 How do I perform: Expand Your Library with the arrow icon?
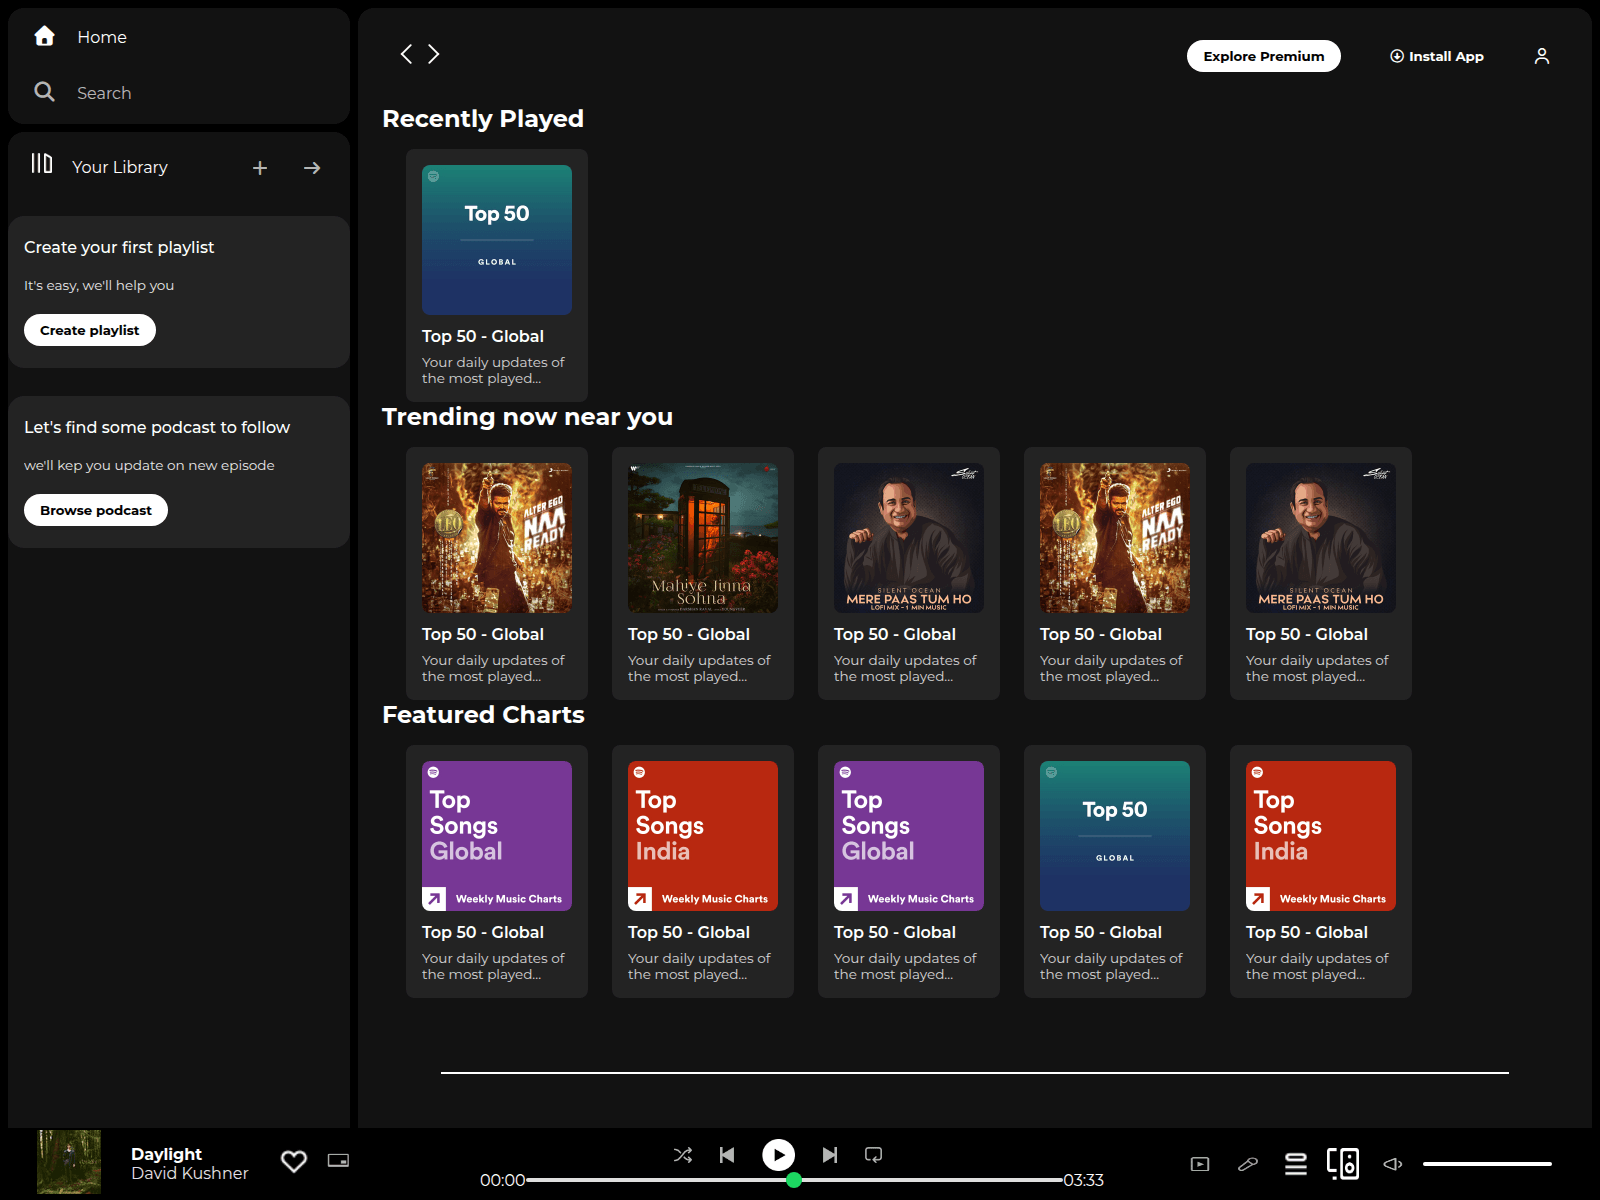point(312,168)
